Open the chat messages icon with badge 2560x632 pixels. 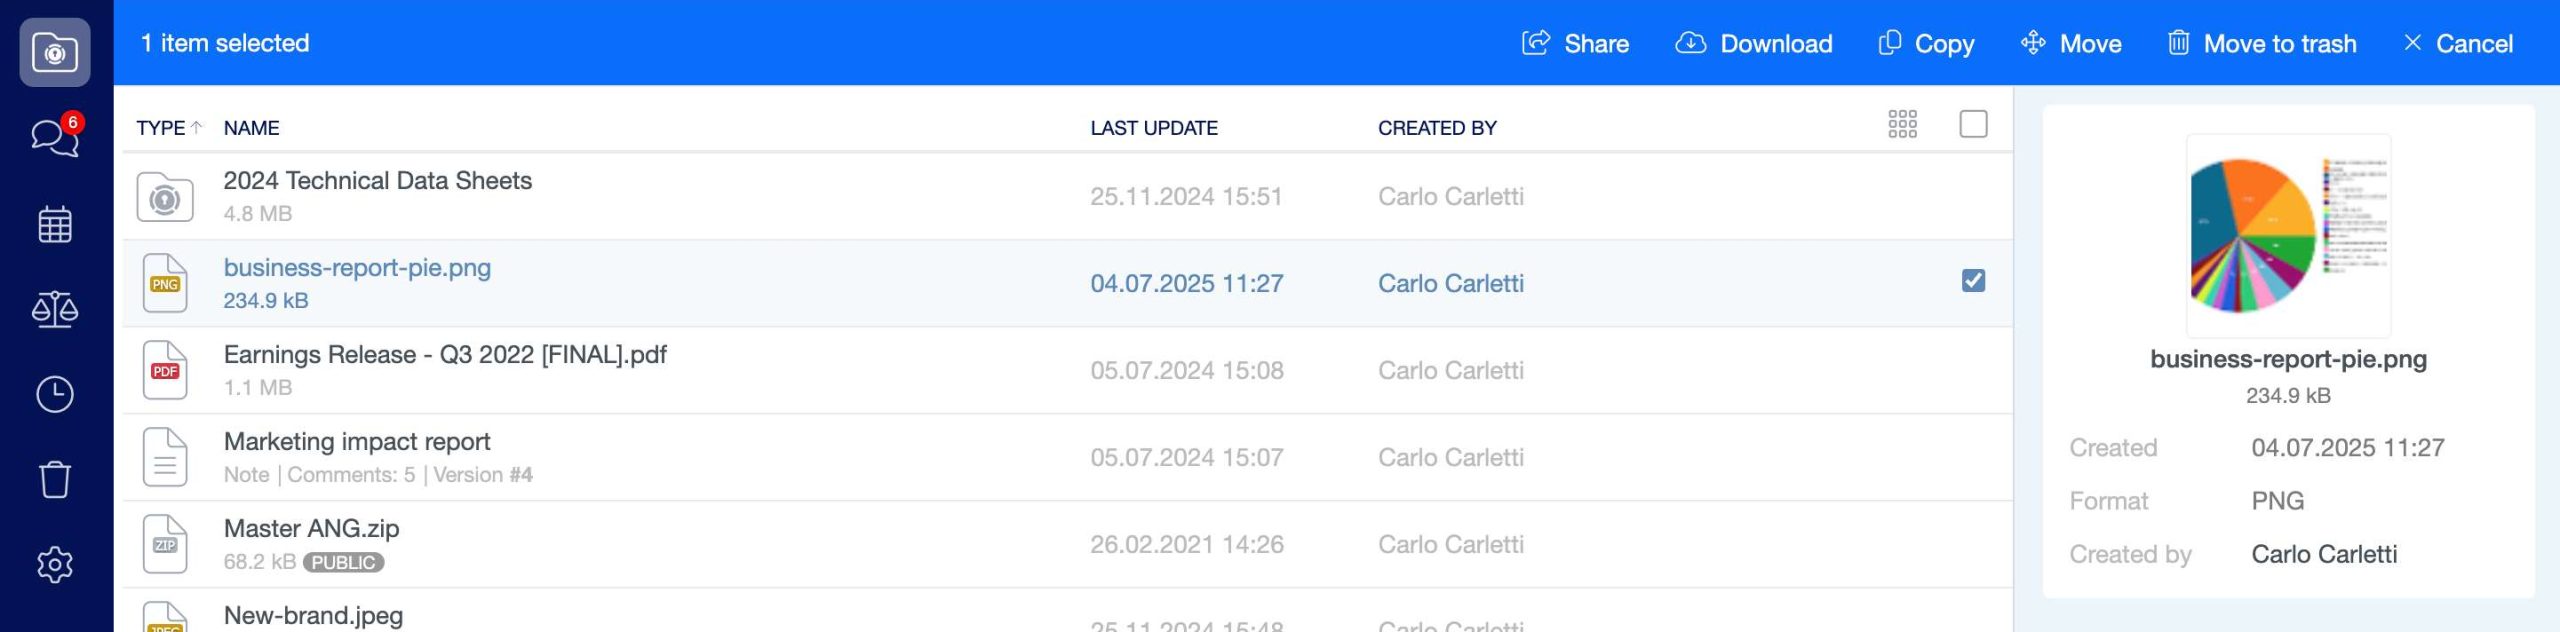[55, 137]
